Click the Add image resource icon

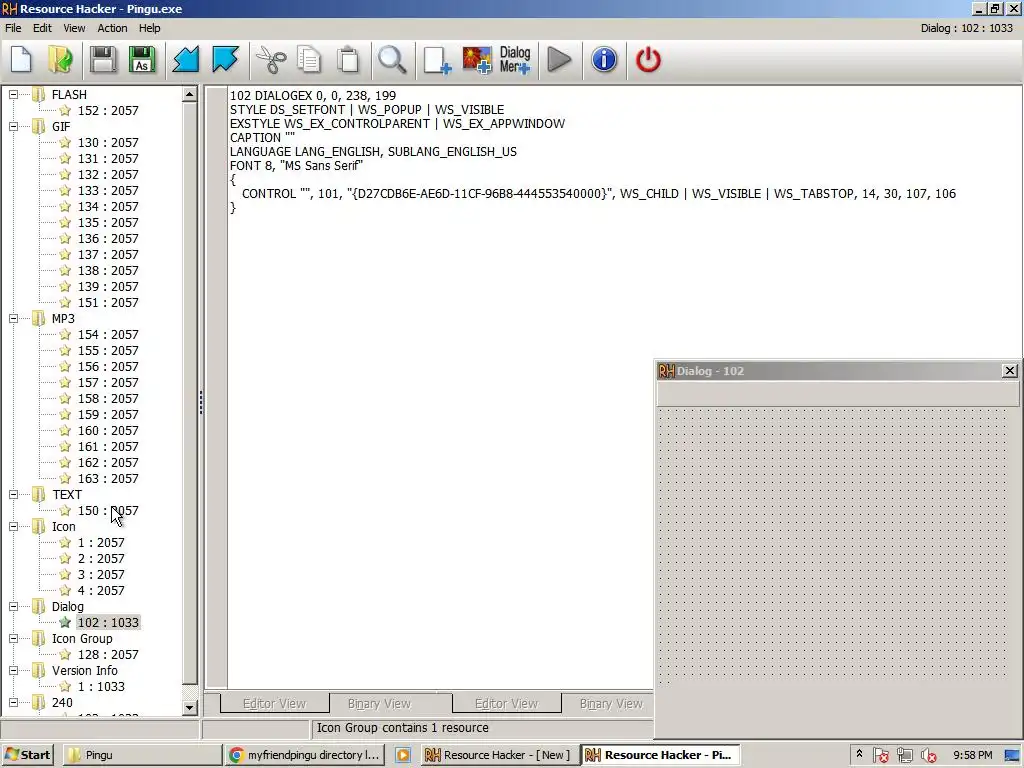click(477, 59)
